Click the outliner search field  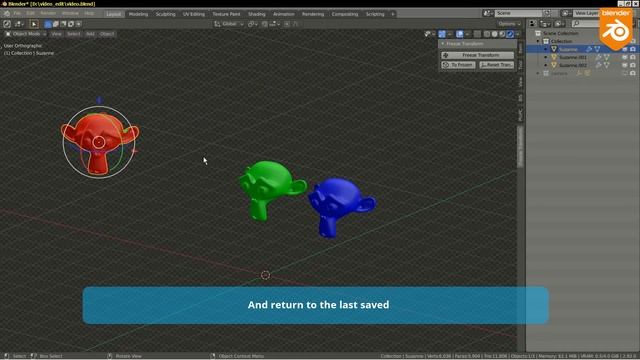586,24
